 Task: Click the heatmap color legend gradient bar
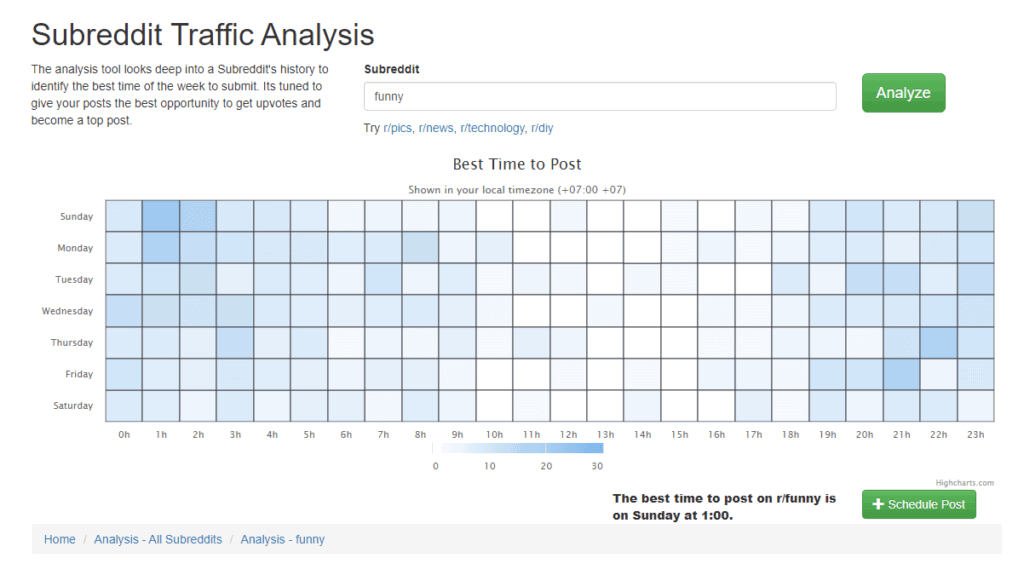pyautogui.click(x=517, y=448)
